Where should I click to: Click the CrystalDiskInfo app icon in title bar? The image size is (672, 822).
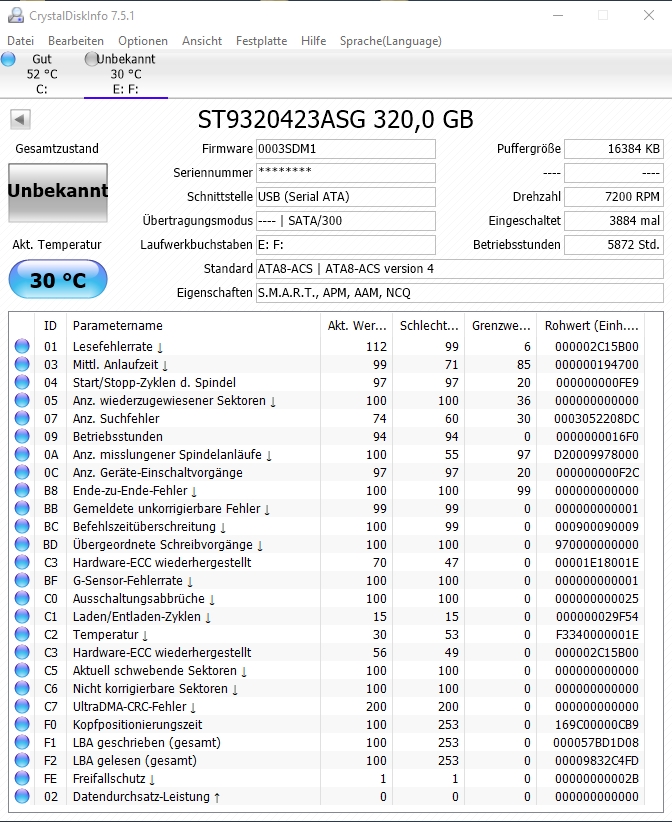point(16,15)
